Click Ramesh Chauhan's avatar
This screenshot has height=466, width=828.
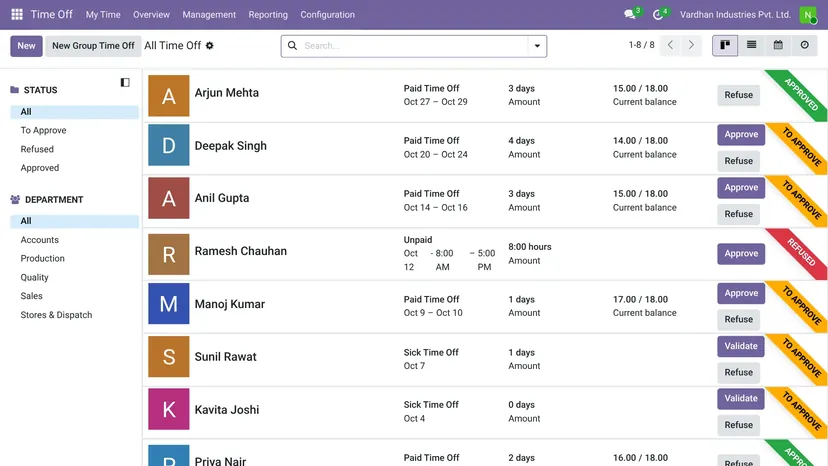[x=168, y=254]
